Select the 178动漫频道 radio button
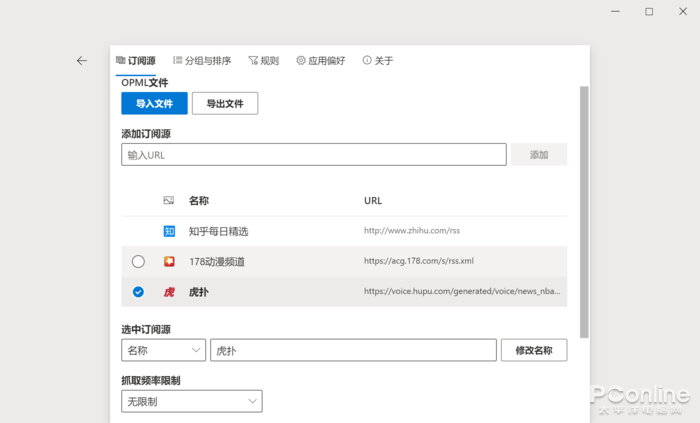The image size is (700, 423). tap(138, 262)
